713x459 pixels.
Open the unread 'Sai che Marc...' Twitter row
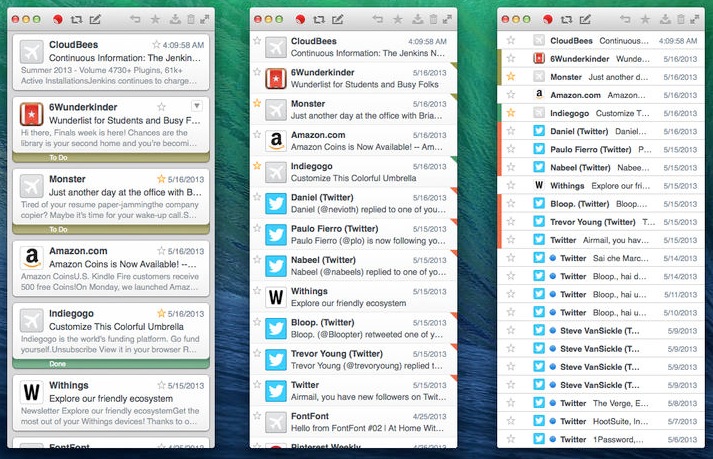coord(601,258)
